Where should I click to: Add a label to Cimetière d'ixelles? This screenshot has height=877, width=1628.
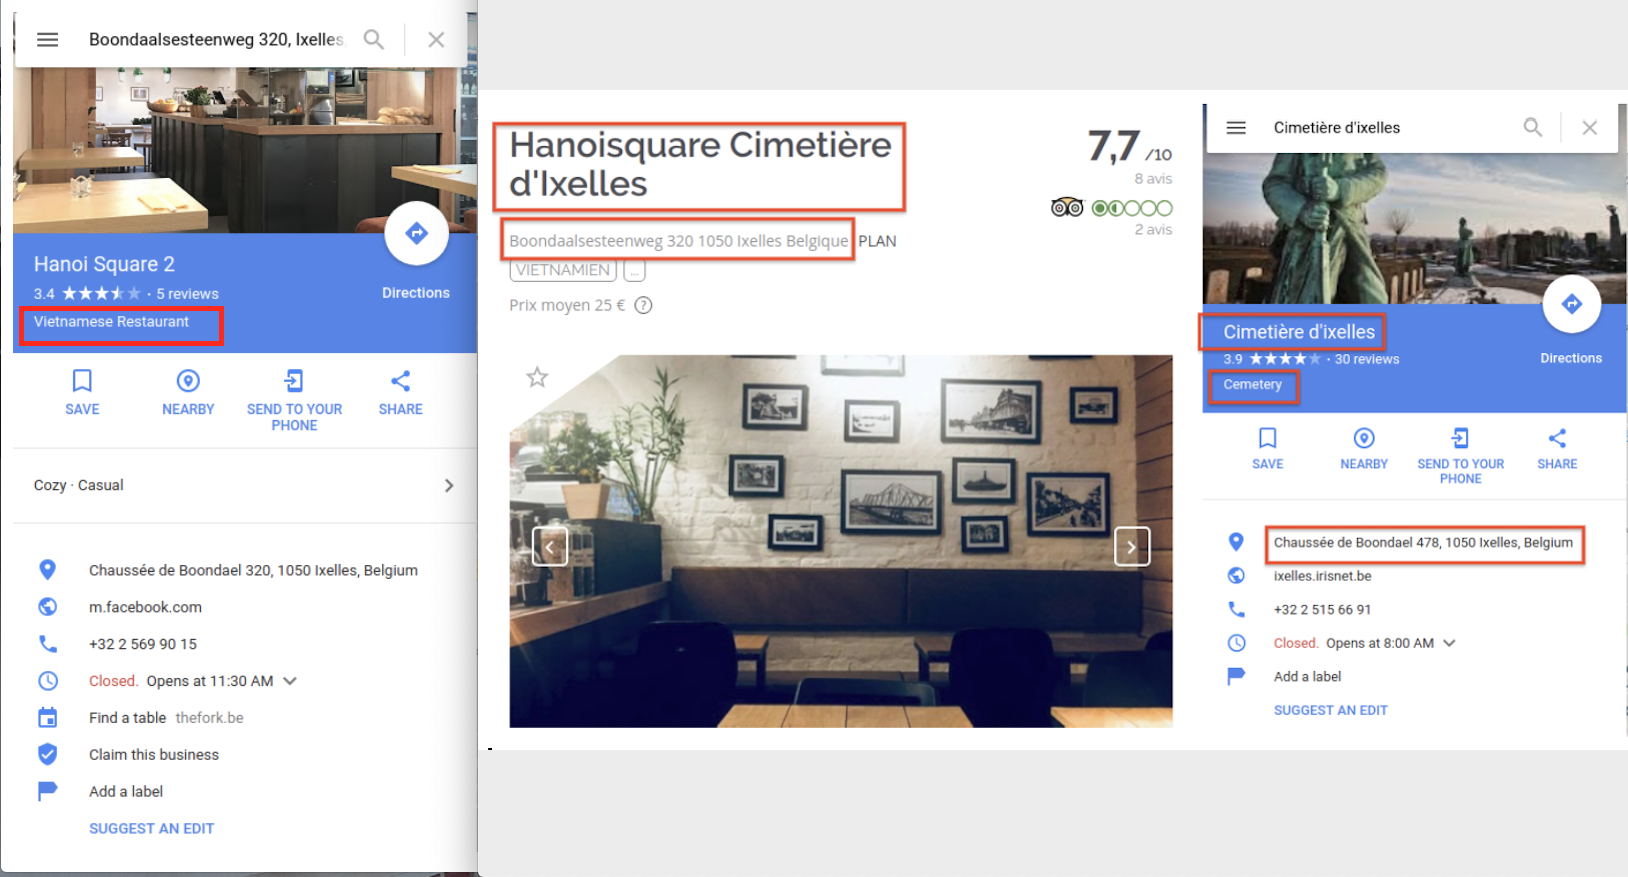(1307, 677)
